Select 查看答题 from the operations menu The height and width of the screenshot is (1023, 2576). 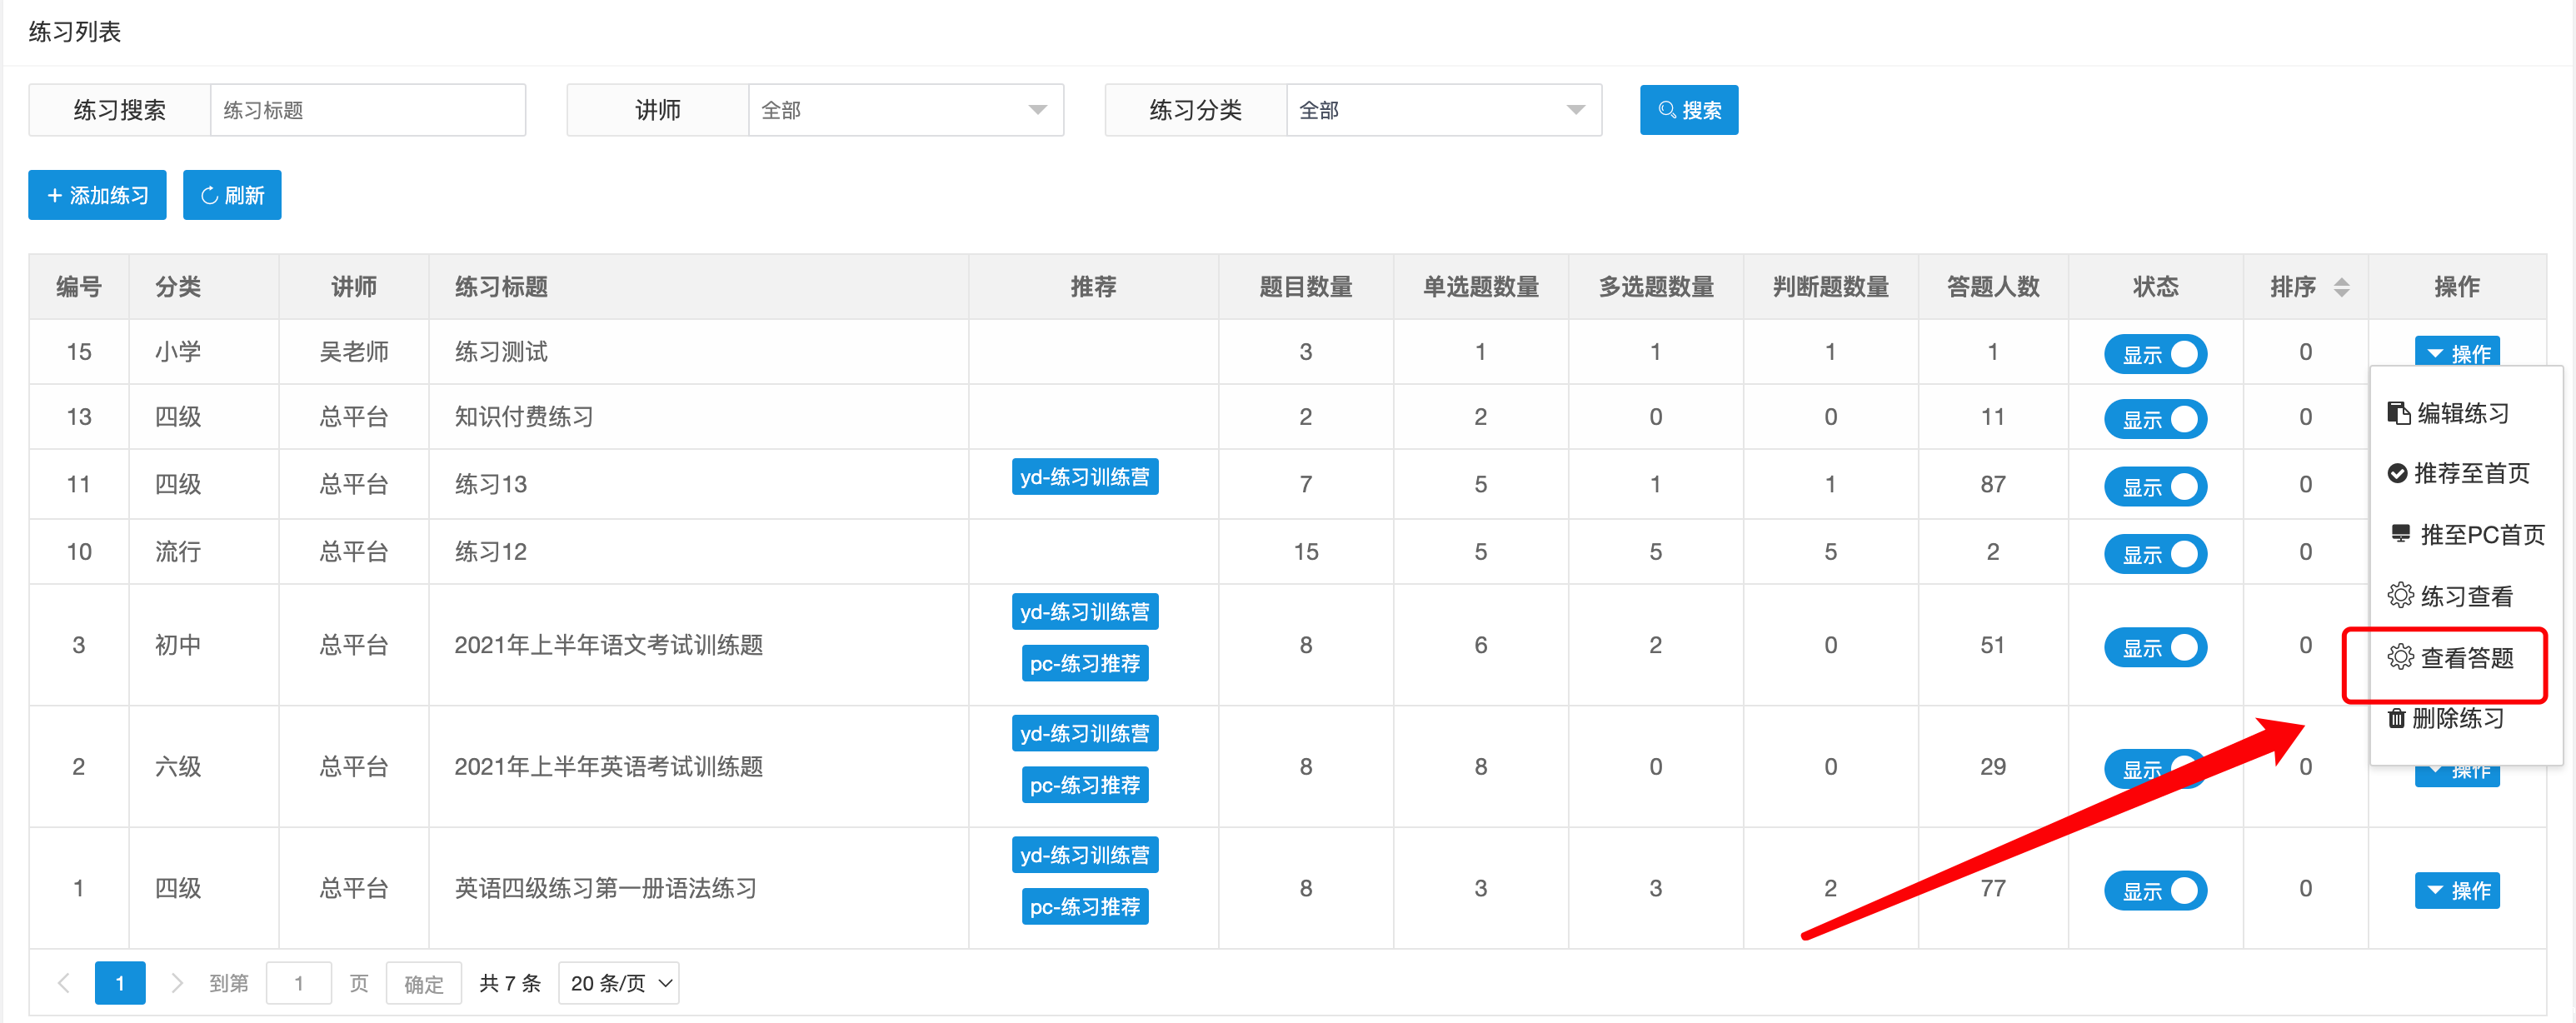click(2464, 658)
